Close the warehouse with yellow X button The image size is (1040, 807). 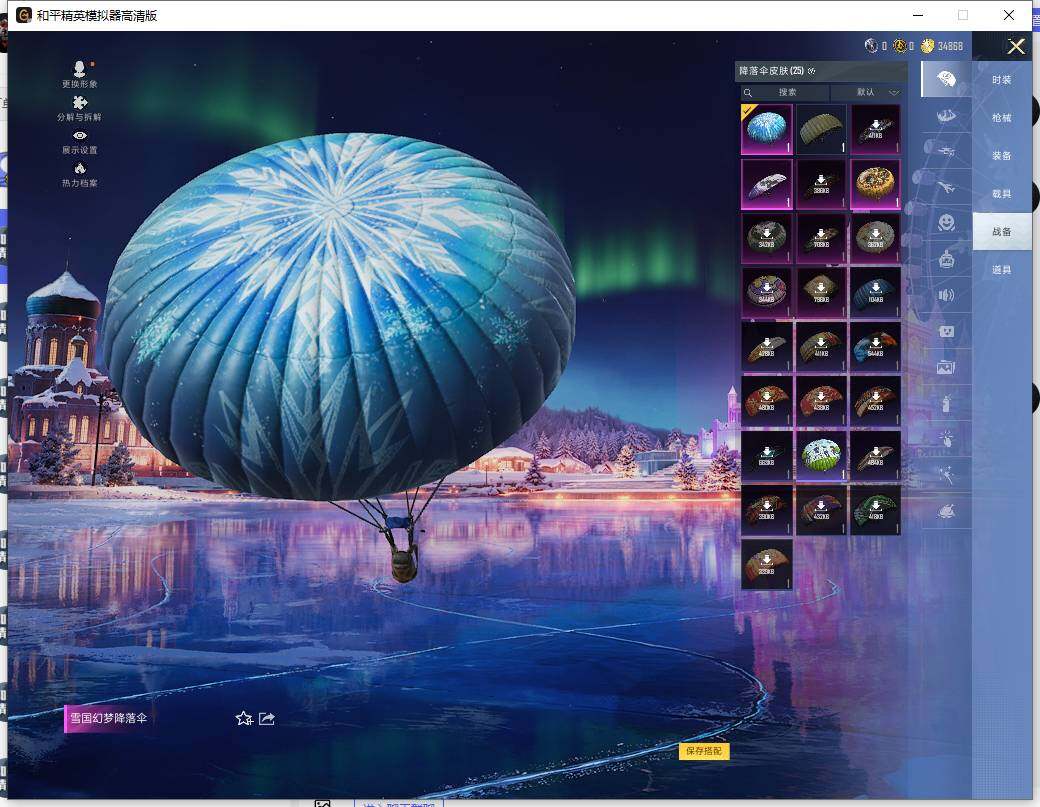[1016, 46]
